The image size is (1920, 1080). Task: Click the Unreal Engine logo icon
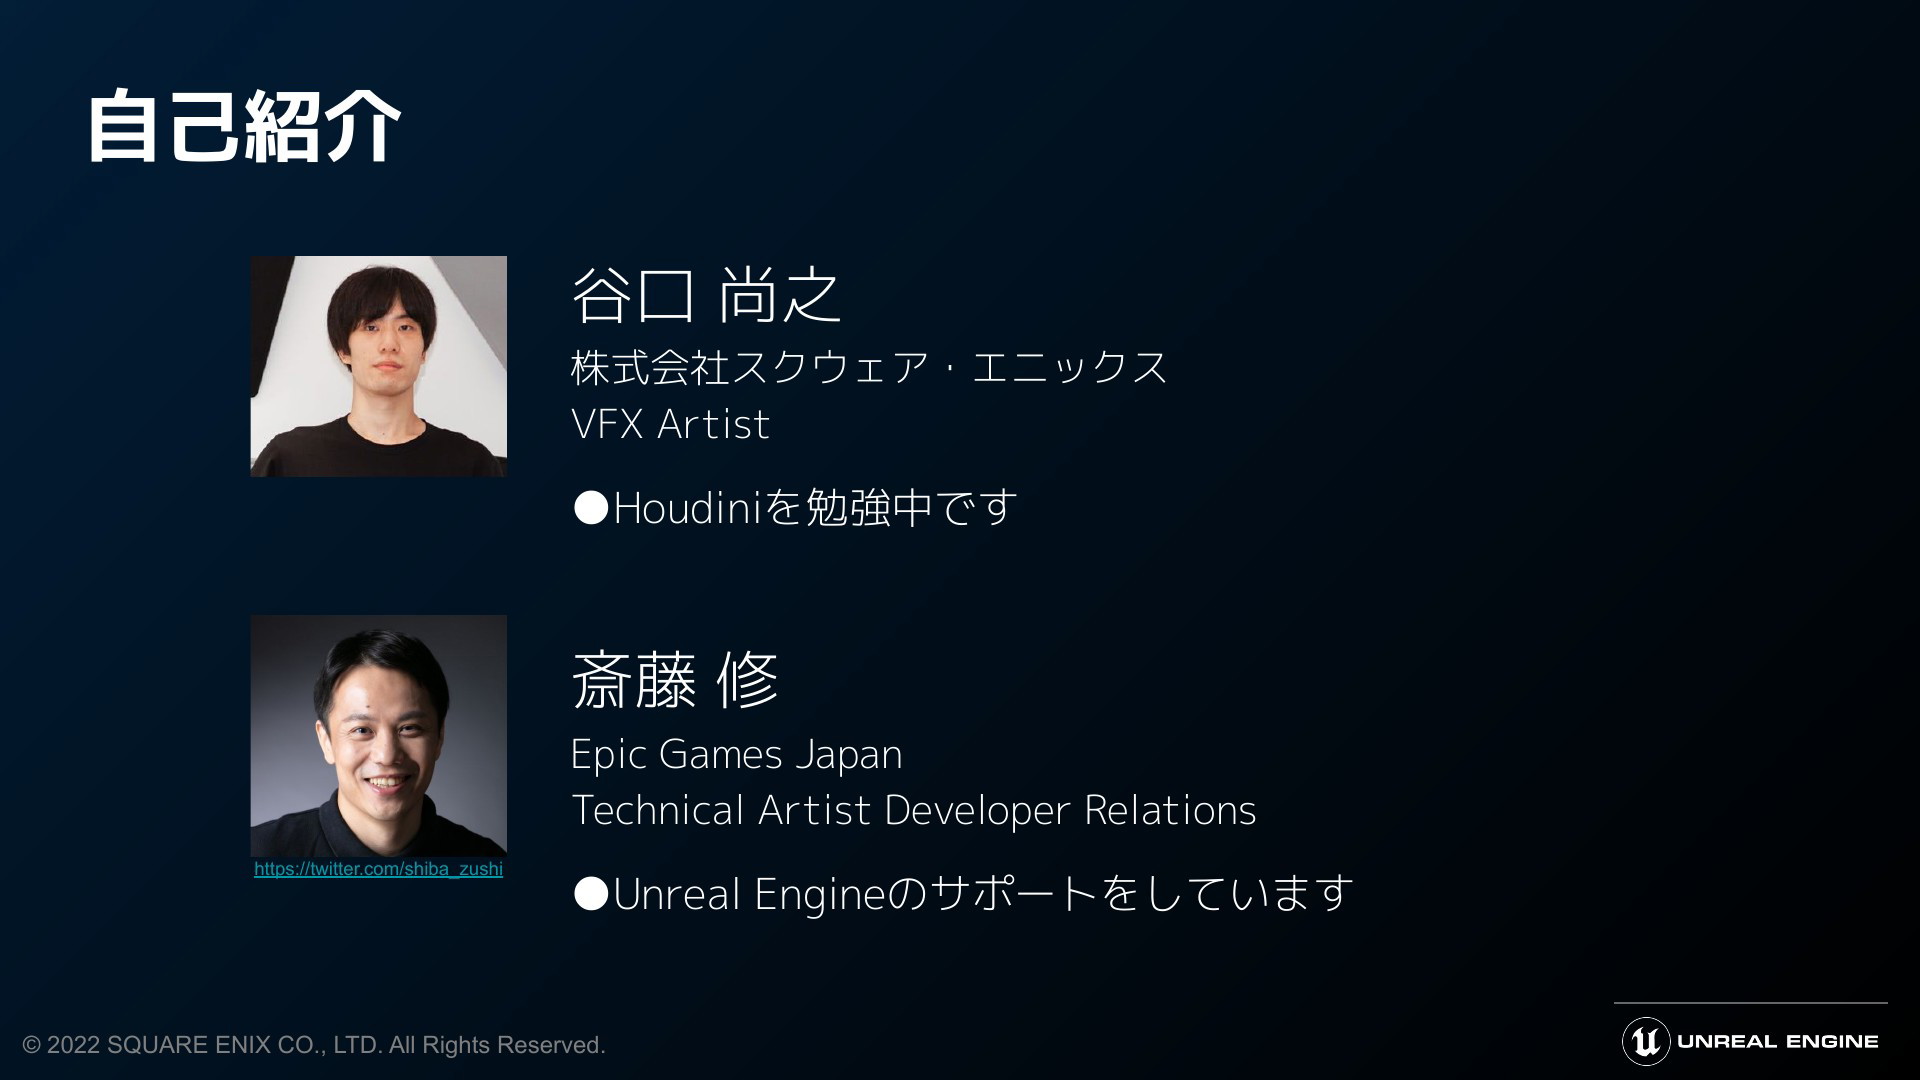click(x=1646, y=1041)
